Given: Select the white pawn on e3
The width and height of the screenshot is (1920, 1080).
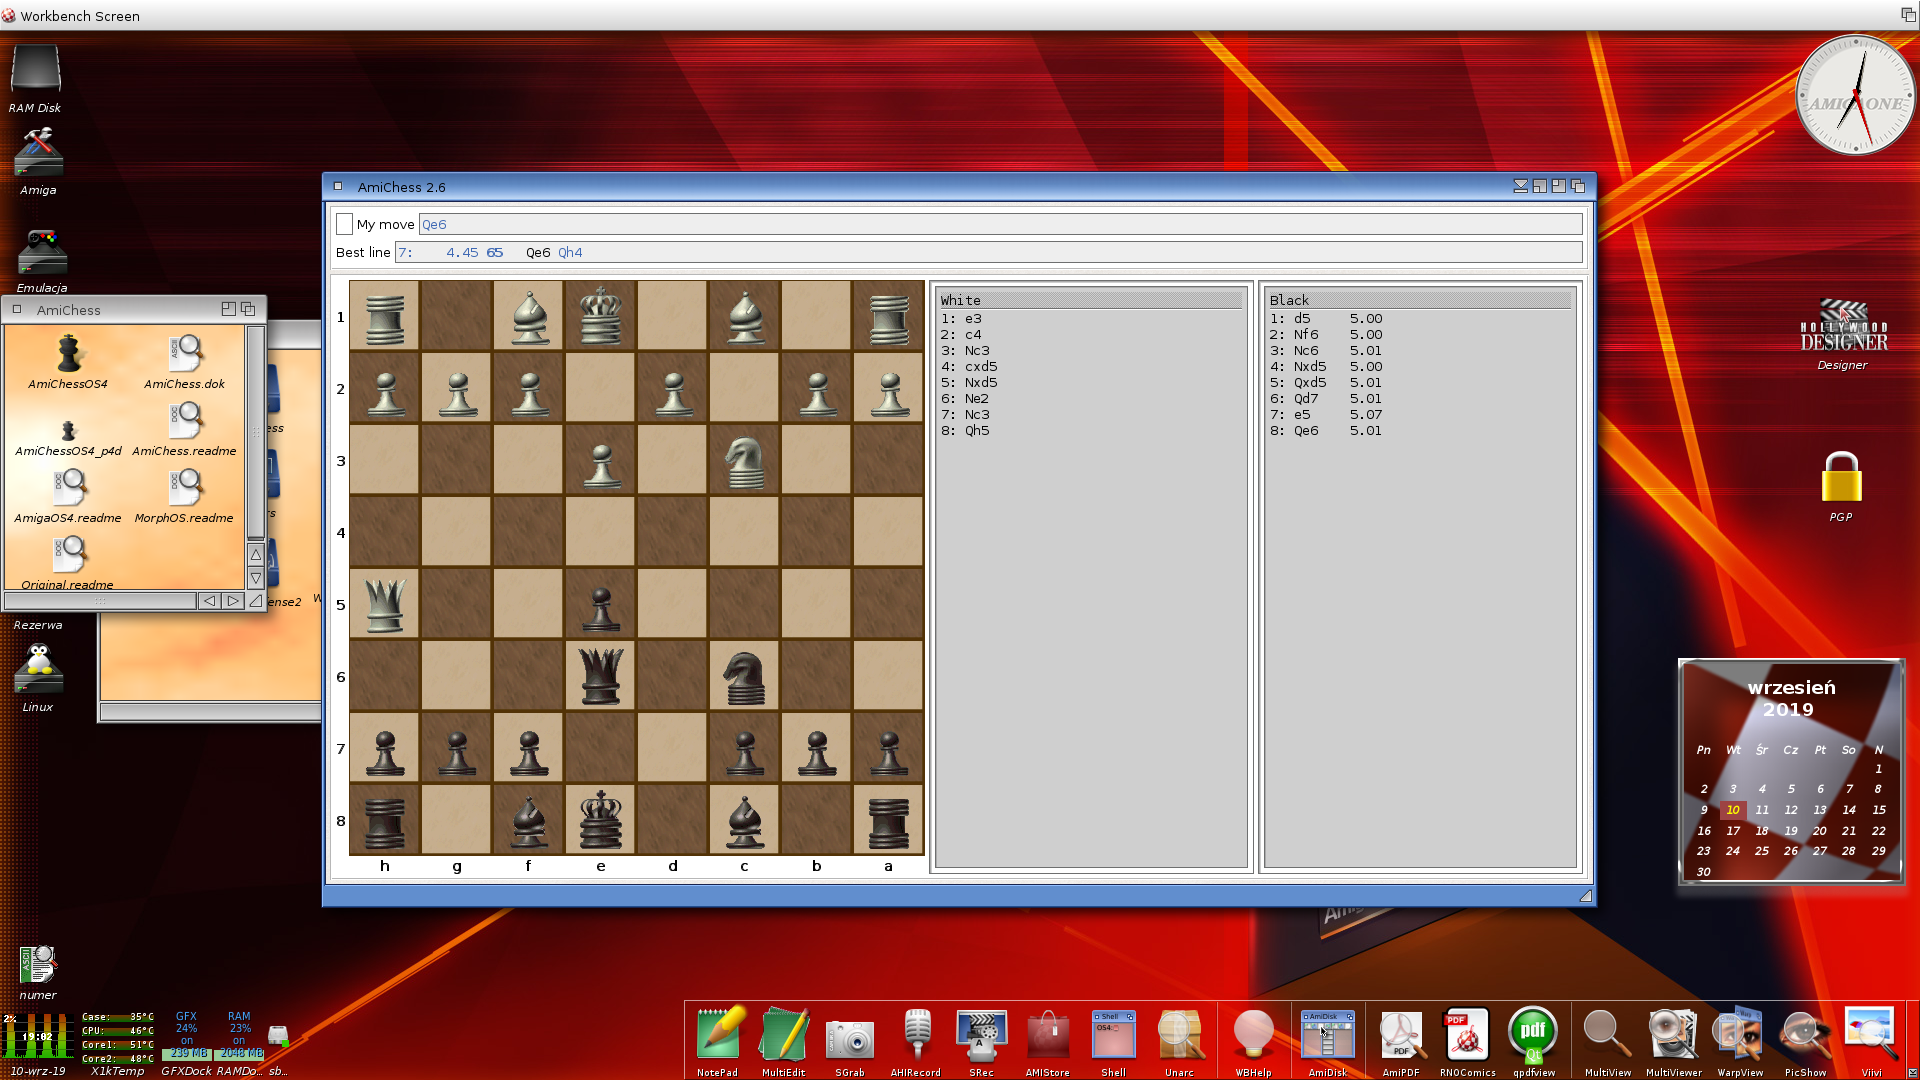Looking at the screenshot, I should 601,461.
